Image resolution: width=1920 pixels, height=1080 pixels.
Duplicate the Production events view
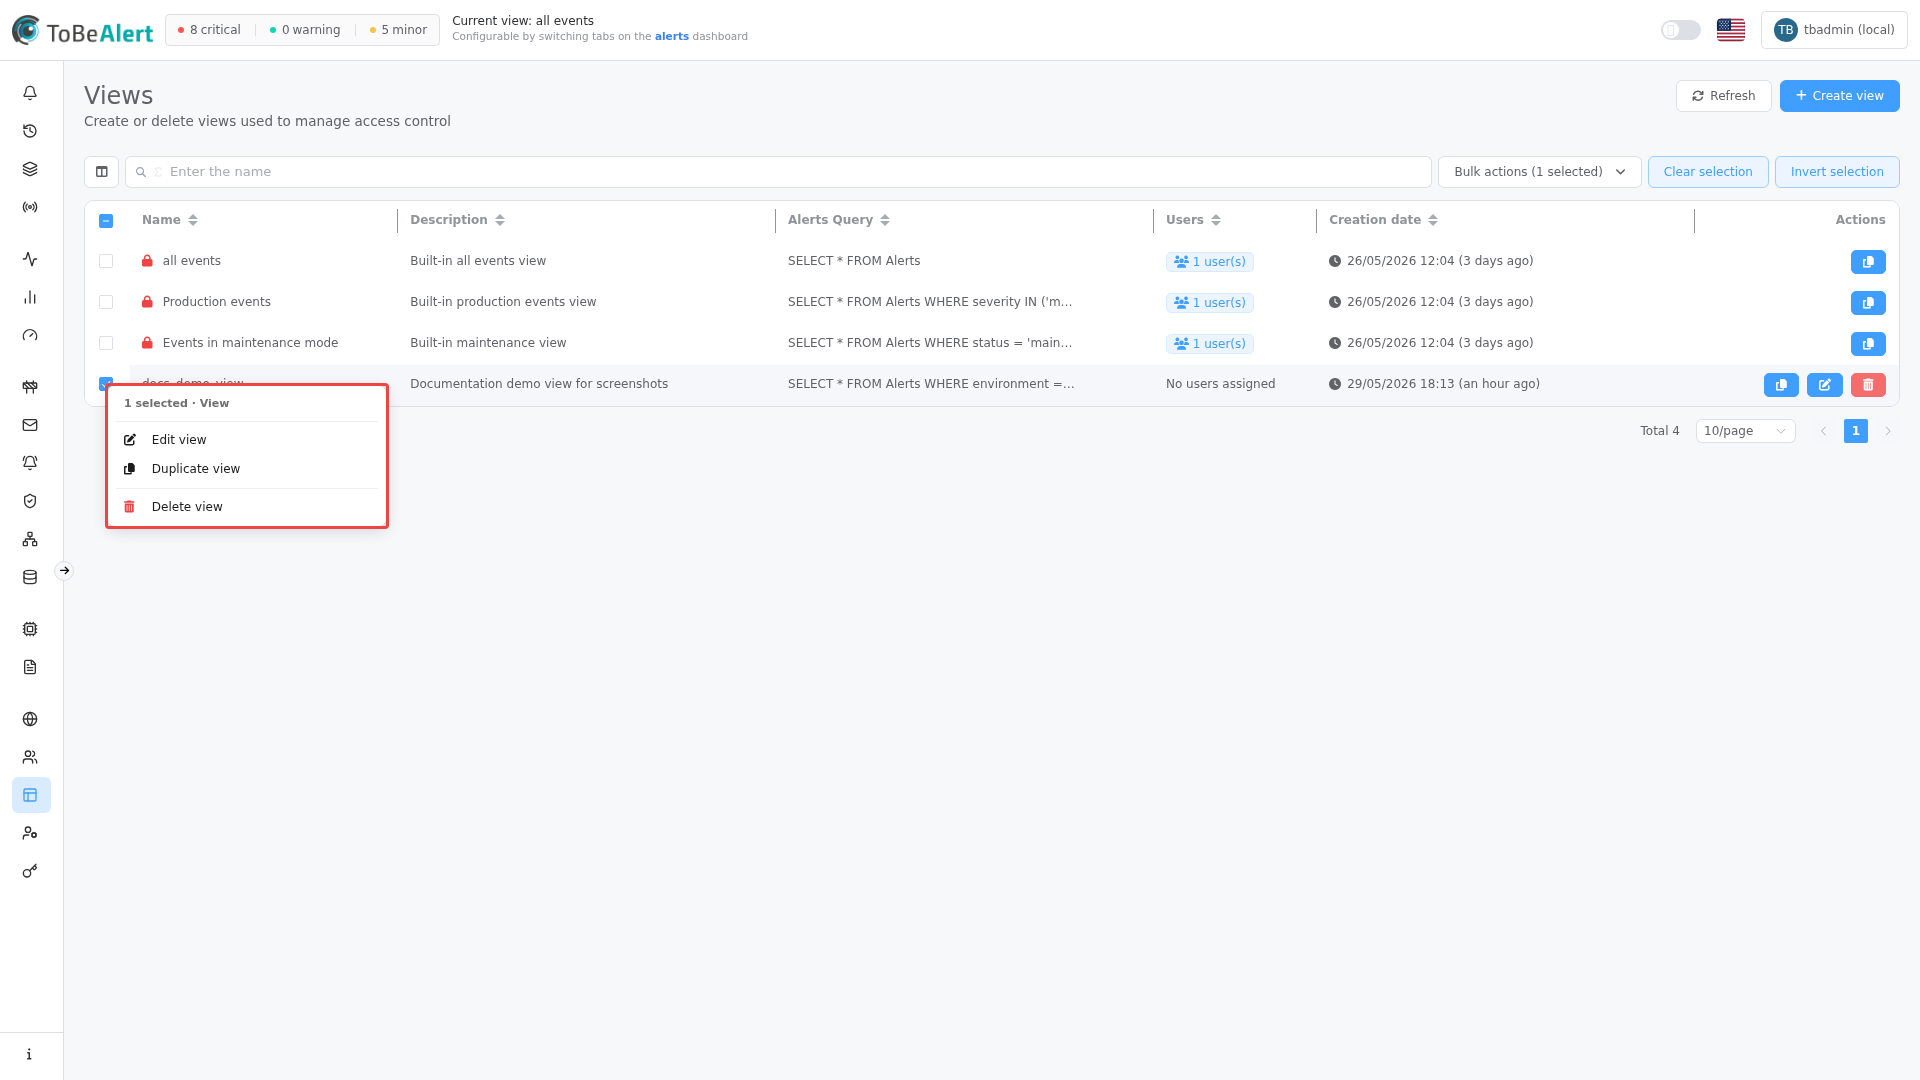1868,303
